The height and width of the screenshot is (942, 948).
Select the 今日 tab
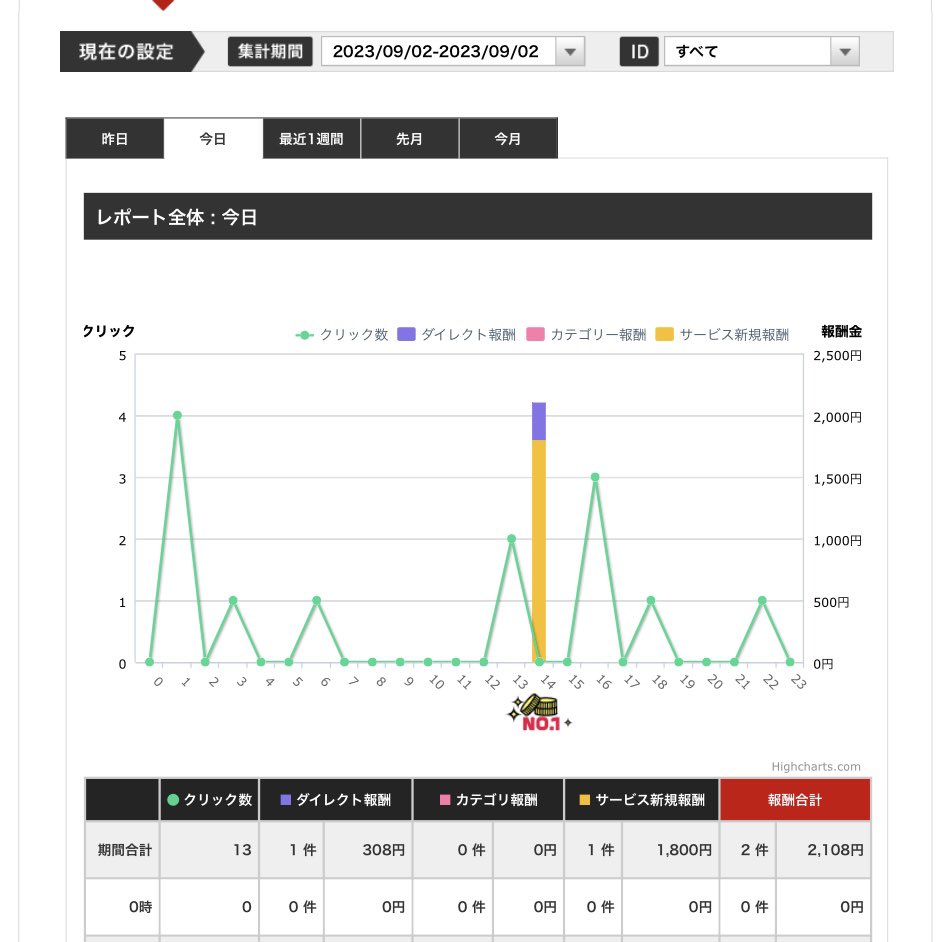[x=213, y=138]
